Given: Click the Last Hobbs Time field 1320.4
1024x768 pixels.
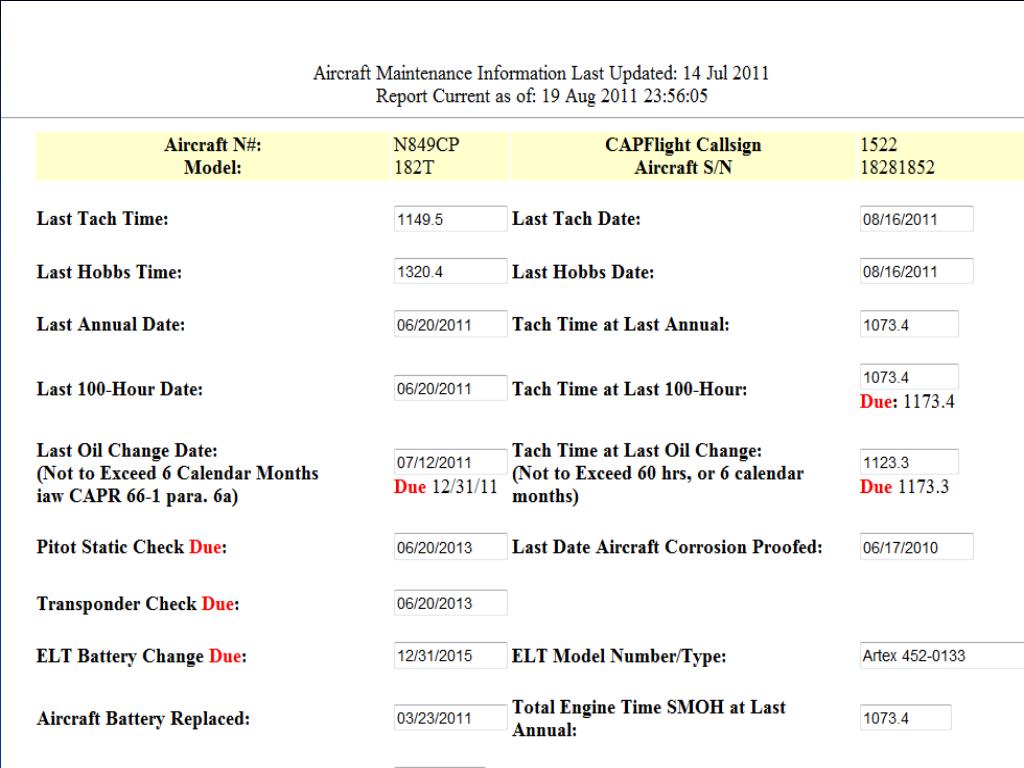Looking at the screenshot, I should 450,271.
